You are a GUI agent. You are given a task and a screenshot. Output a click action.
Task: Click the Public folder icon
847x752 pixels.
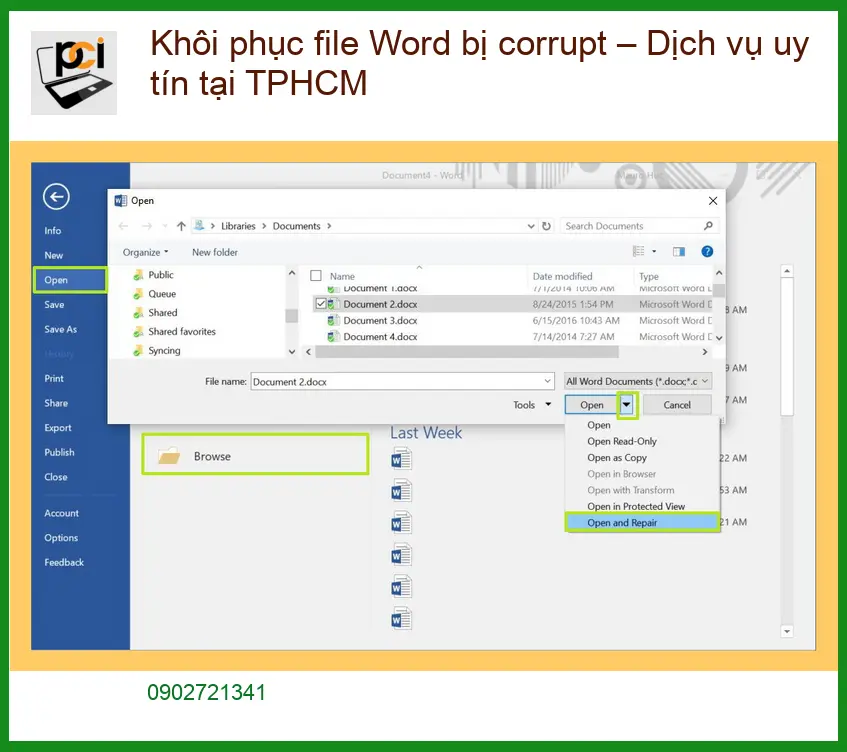(x=138, y=275)
